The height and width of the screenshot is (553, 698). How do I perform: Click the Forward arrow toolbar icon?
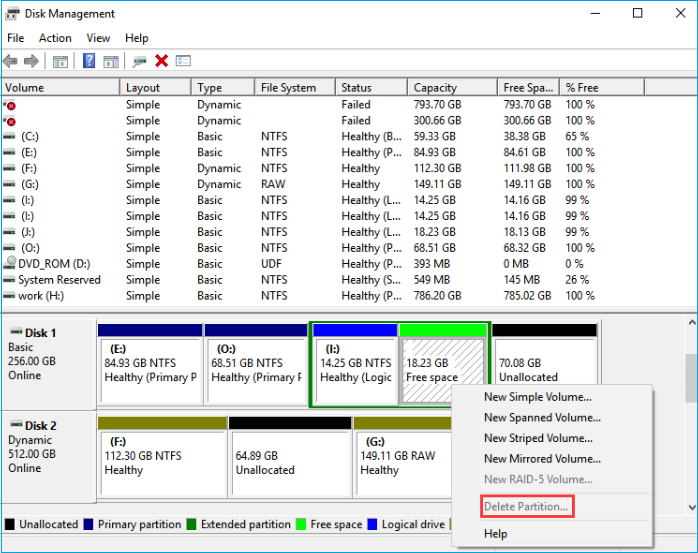click(x=31, y=61)
